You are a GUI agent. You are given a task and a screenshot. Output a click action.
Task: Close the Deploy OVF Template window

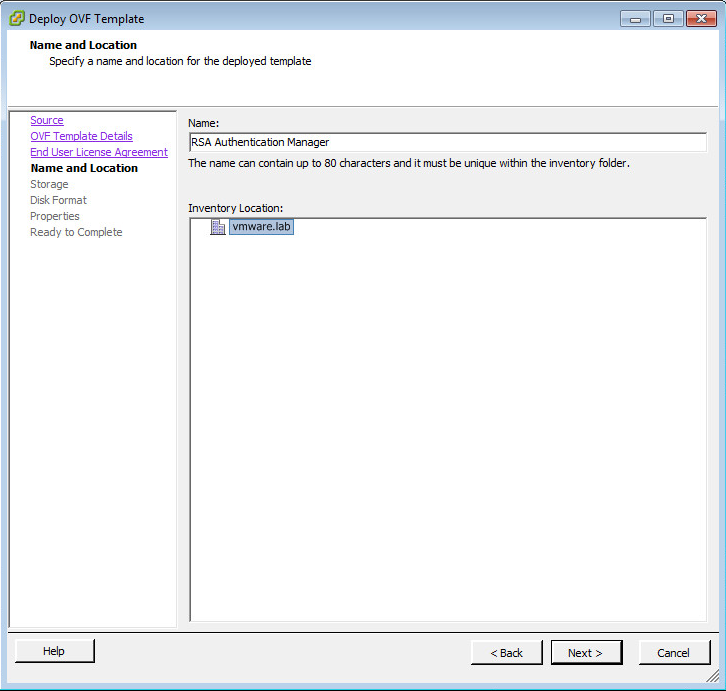(701, 19)
